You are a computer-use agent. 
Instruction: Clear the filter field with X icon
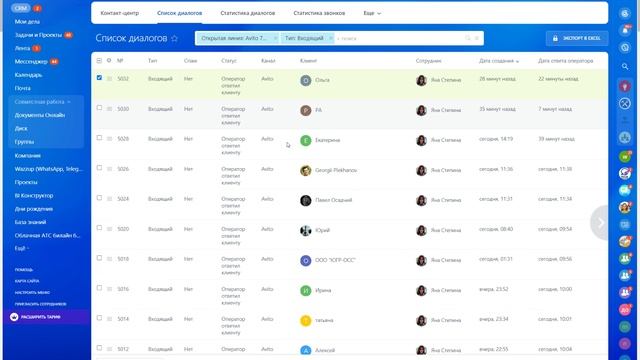[477, 38]
